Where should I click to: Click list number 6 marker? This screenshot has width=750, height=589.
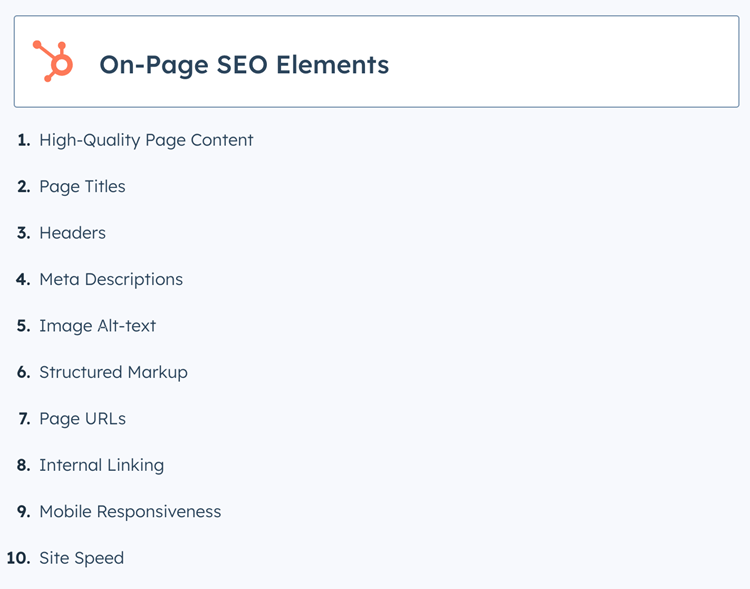tap(24, 372)
